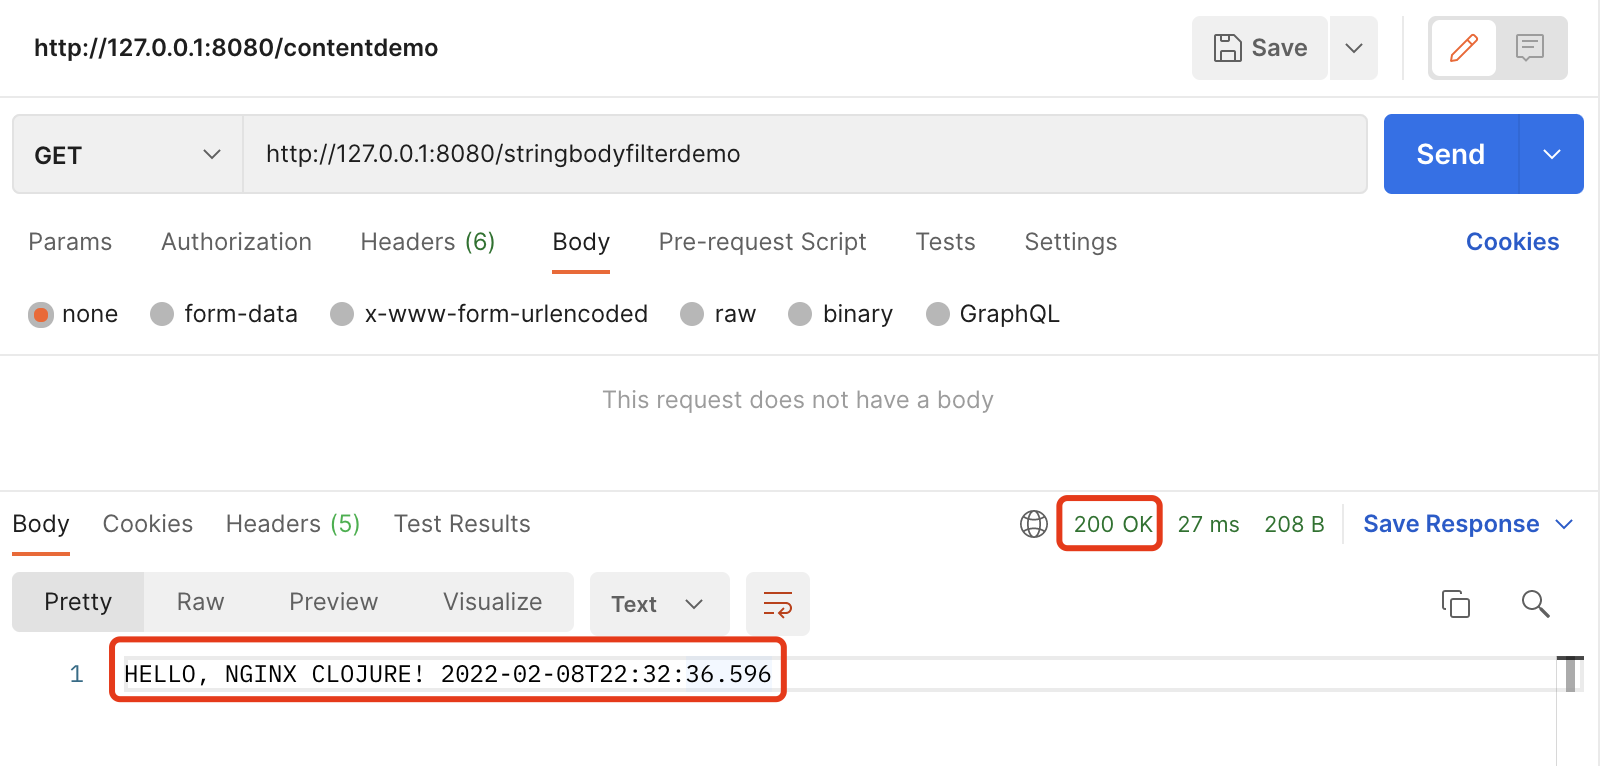The width and height of the screenshot is (1620, 766).
Task: Open the Pre-request Script tab
Action: [x=762, y=242]
